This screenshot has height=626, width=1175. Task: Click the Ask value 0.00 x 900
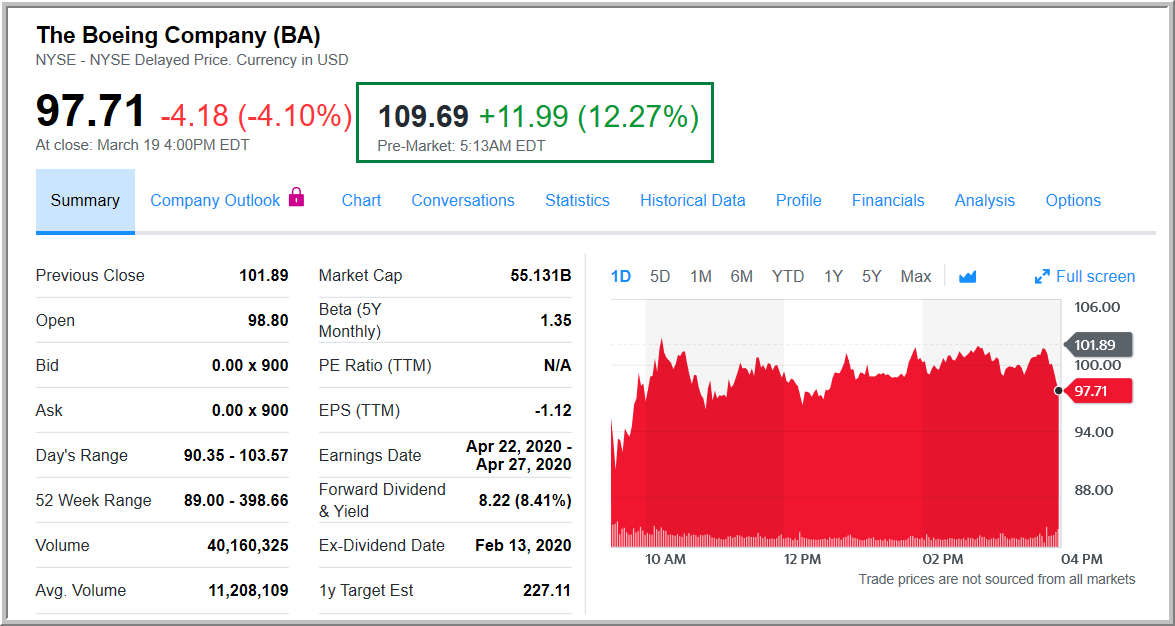[x=250, y=410]
